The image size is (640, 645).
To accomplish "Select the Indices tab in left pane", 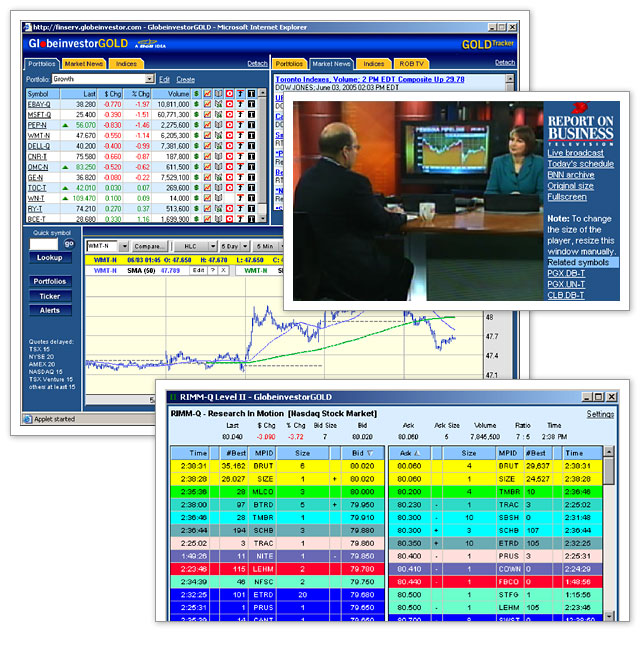I will tap(126, 64).
